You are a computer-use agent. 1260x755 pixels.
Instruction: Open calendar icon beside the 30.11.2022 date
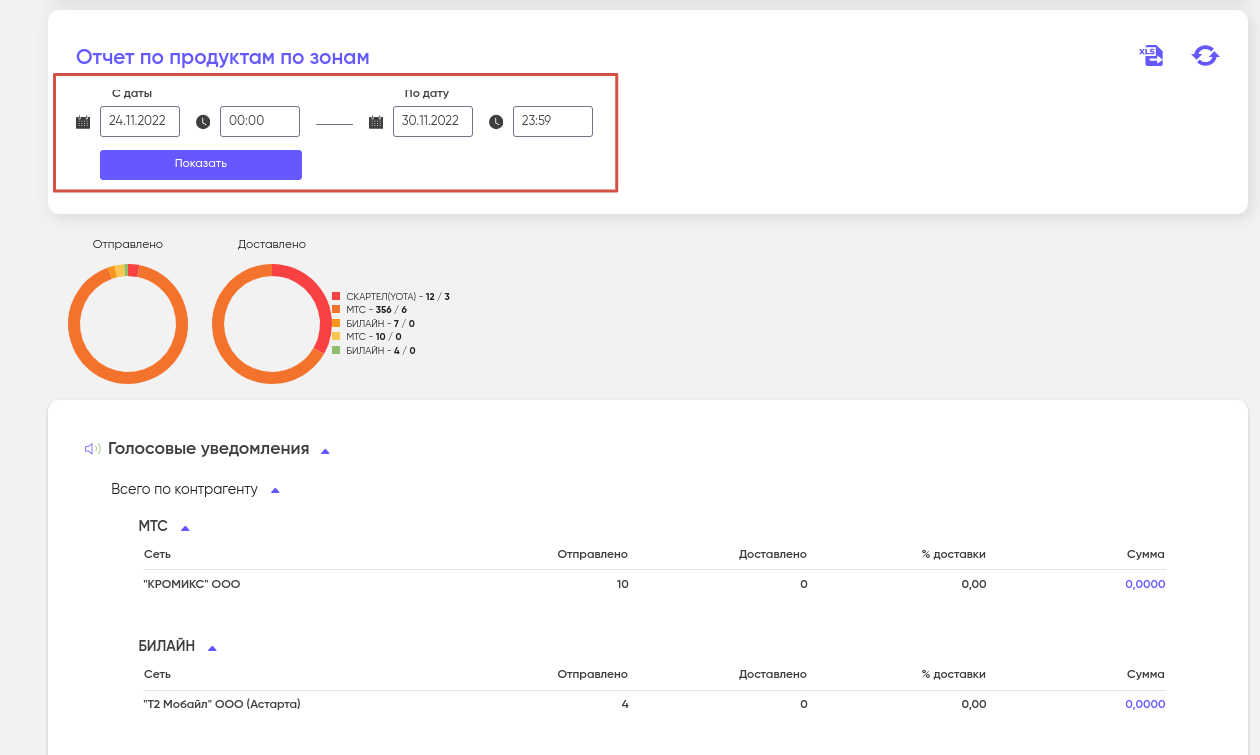pyautogui.click(x=376, y=122)
